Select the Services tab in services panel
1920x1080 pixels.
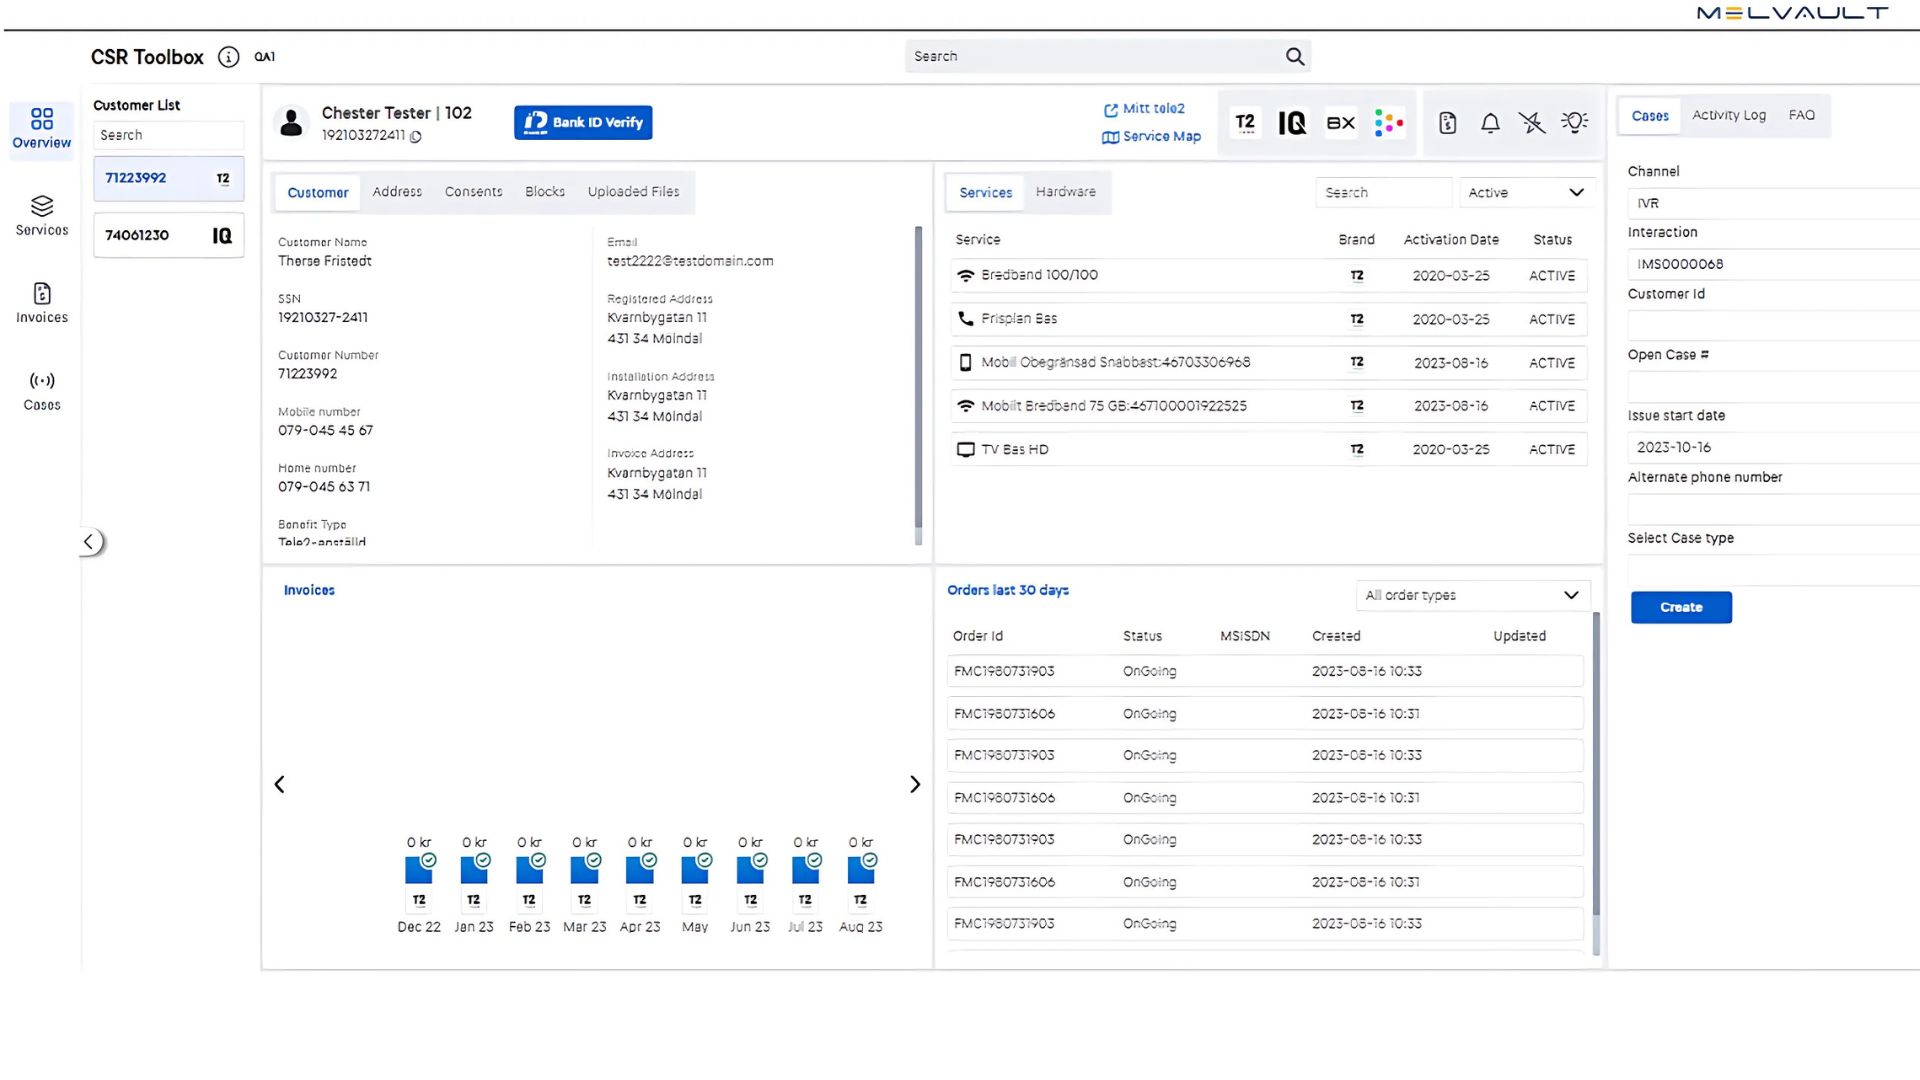point(985,193)
